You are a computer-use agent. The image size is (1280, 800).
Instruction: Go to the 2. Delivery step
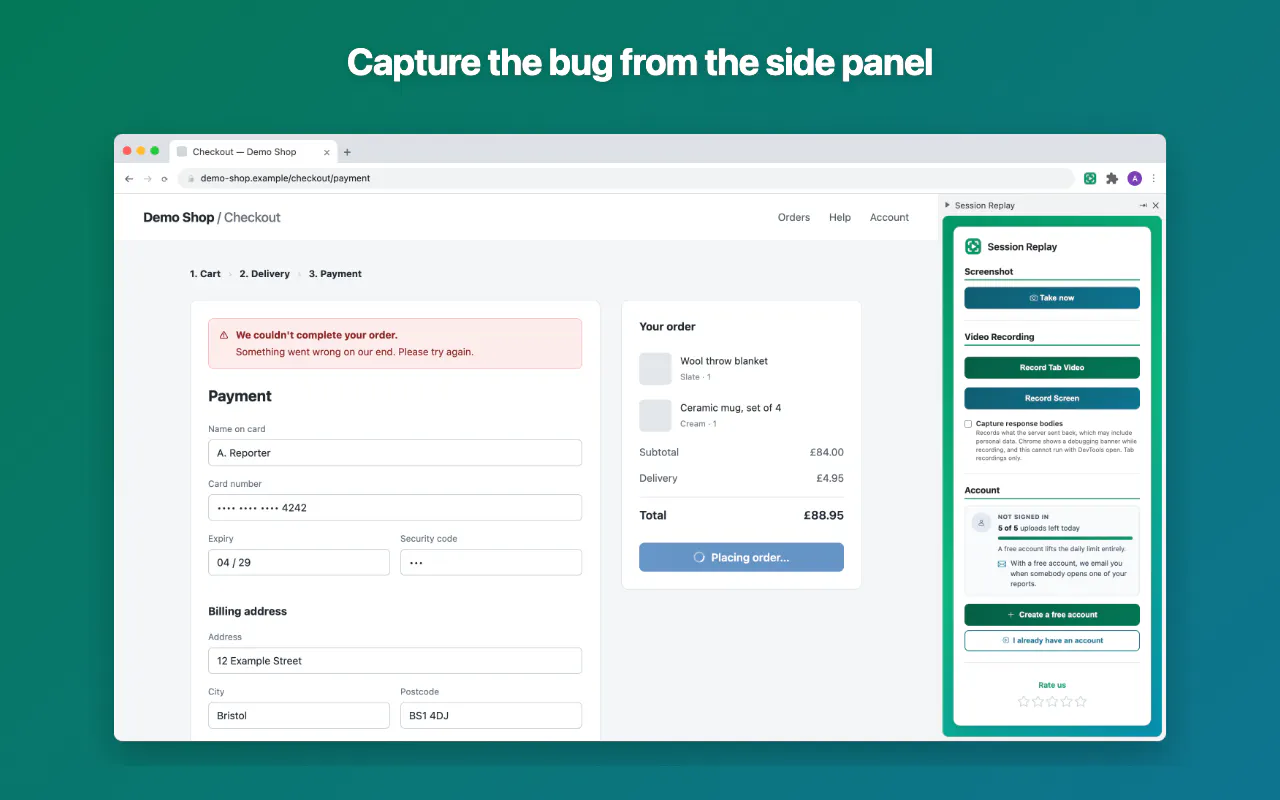pos(264,274)
